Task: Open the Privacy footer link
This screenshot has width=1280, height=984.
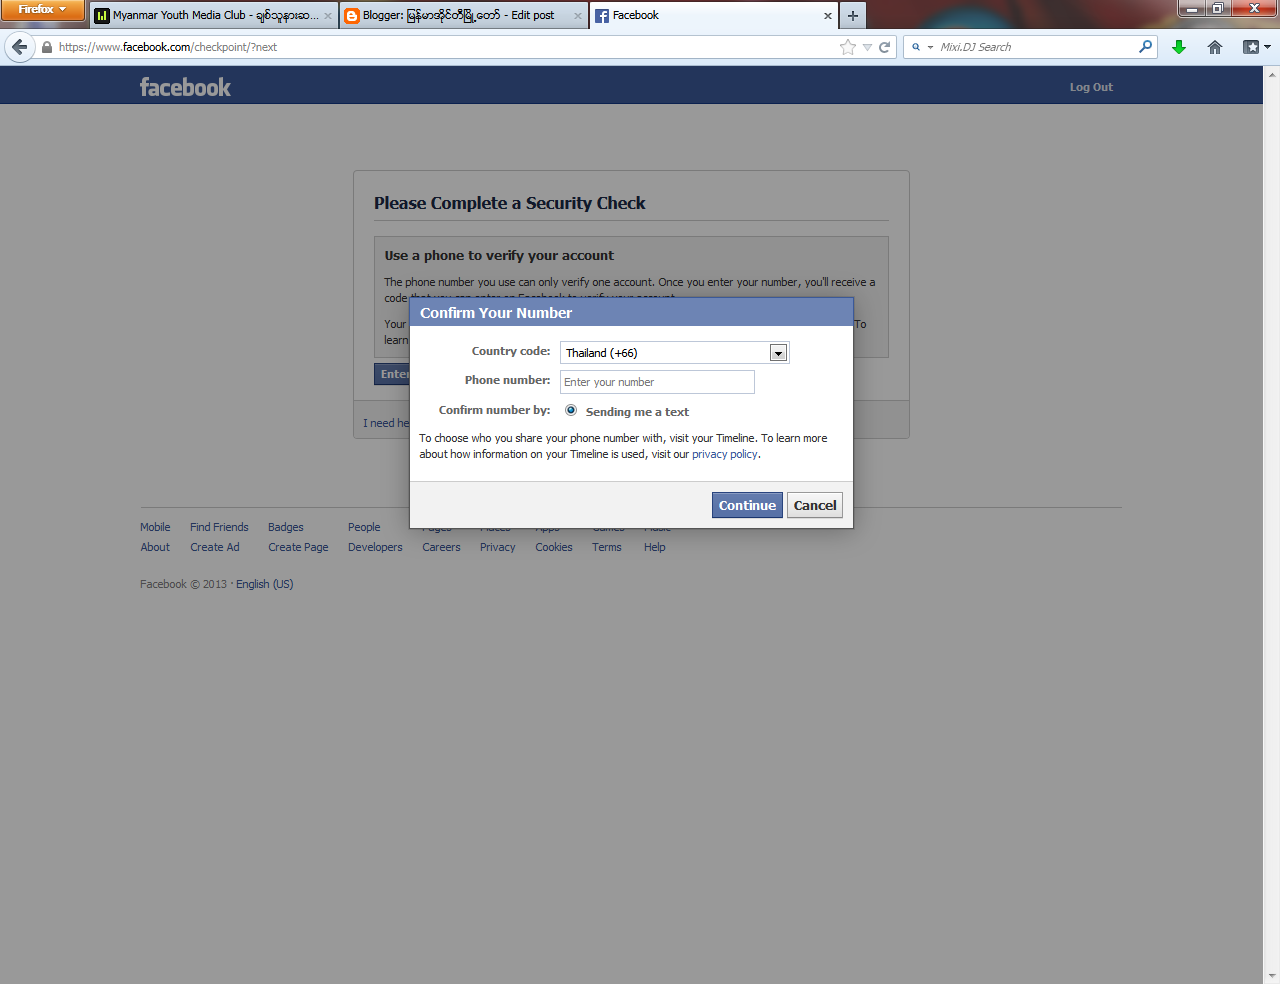Action: coord(498,547)
